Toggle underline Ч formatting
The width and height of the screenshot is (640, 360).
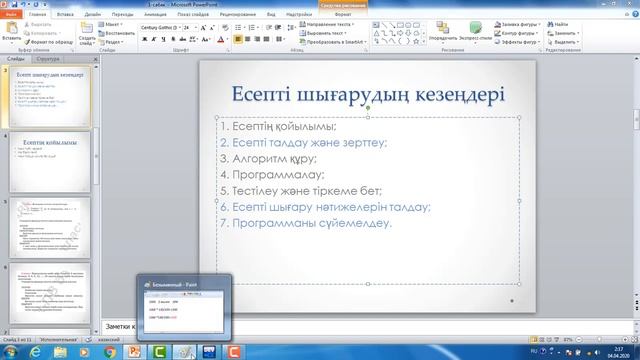(163, 39)
